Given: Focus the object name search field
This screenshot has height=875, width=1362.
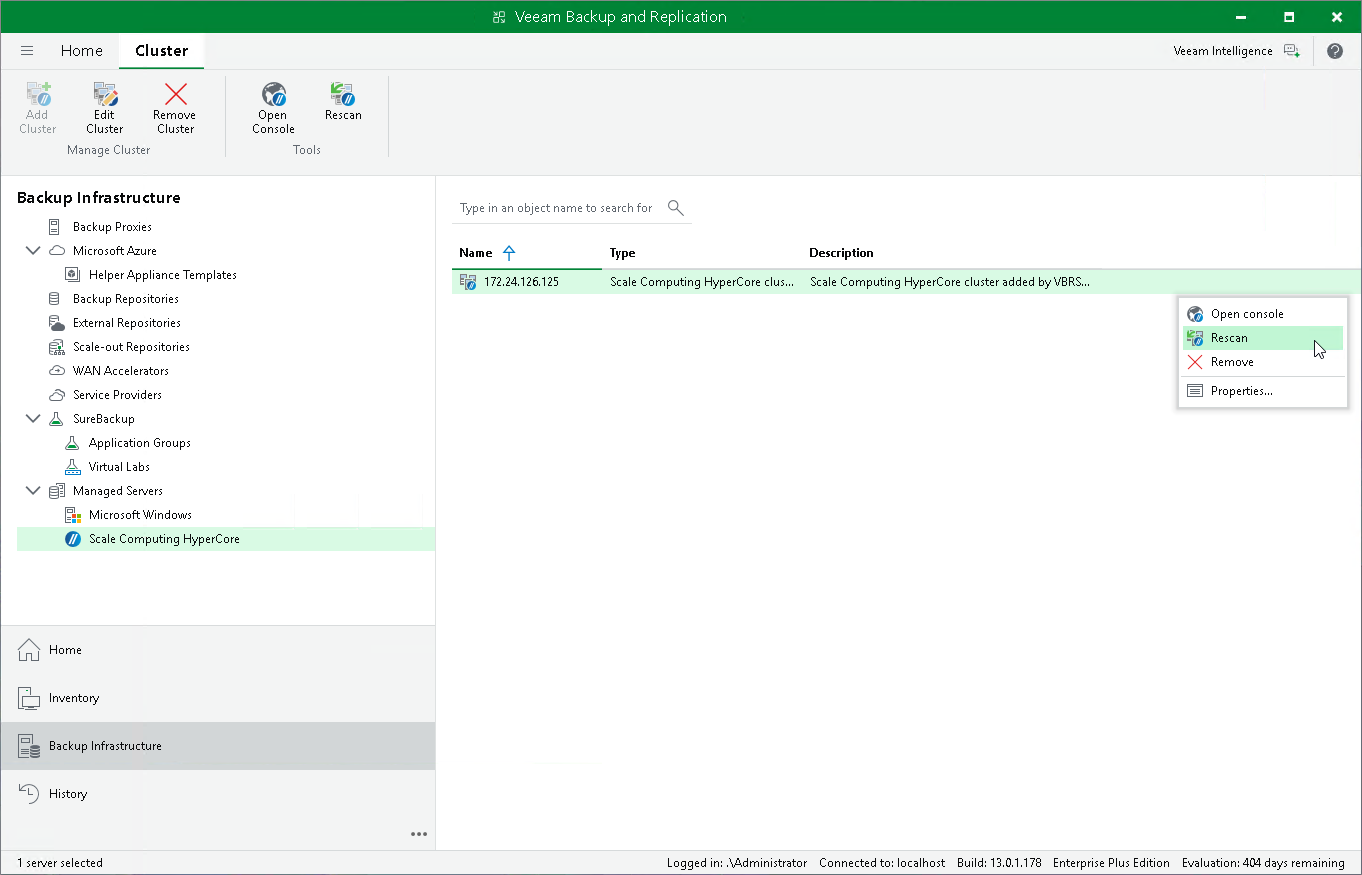Looking at the screenshot, I should coord(556,208).
